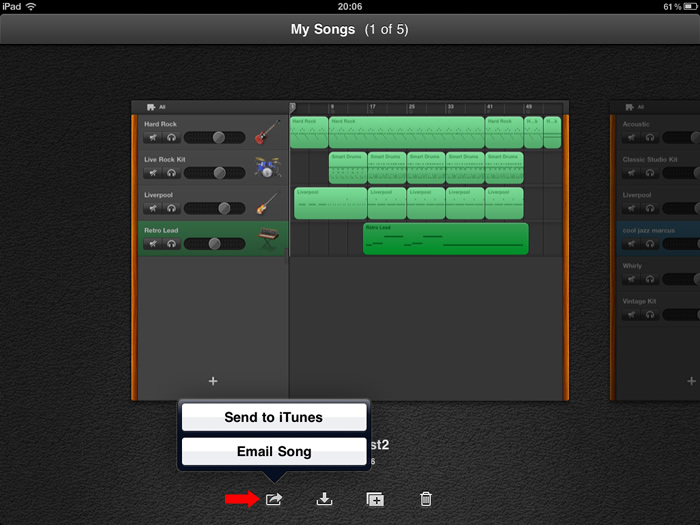
Task: Mute the Vintage Kit track
Action: 631,315
